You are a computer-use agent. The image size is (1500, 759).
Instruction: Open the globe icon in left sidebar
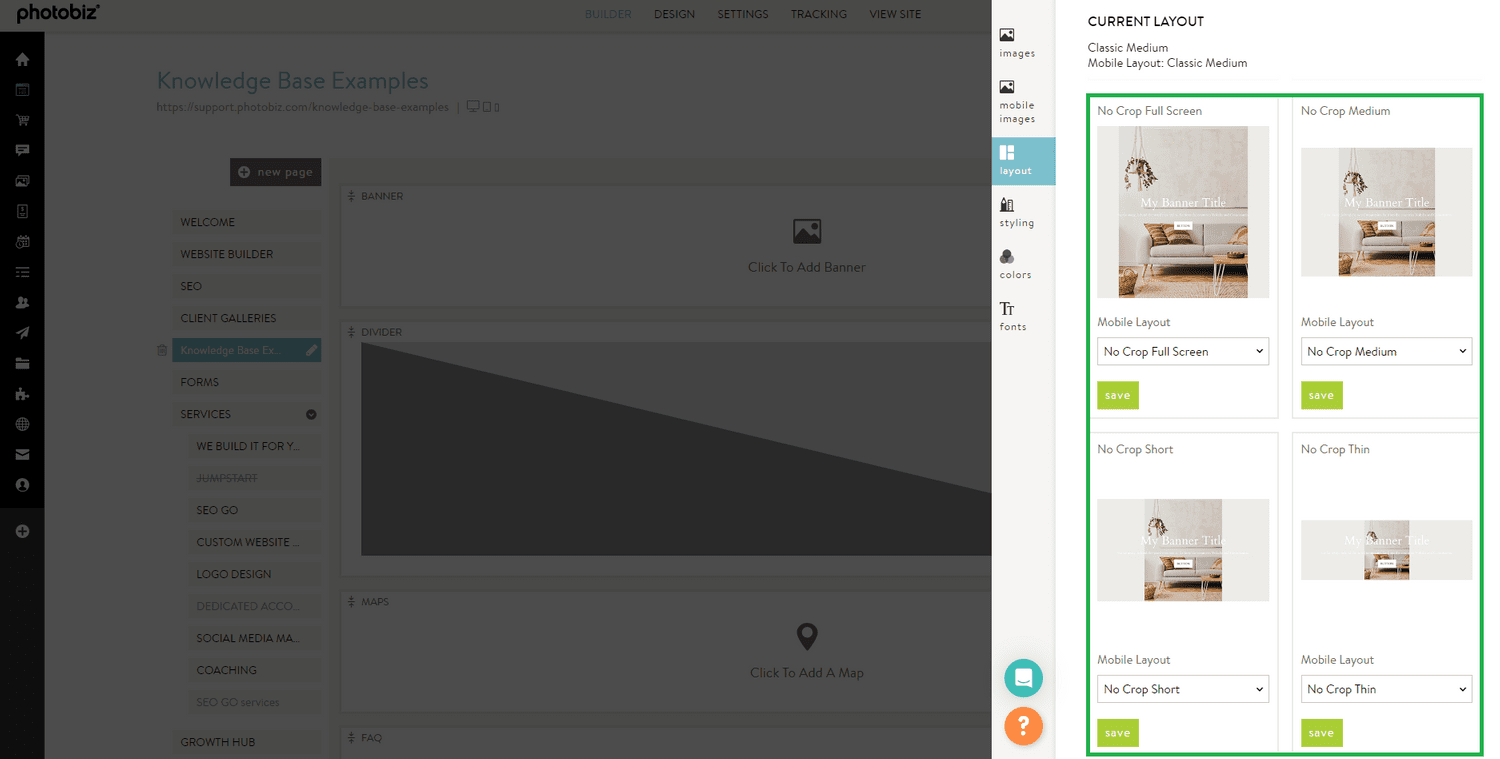(x=22, y=424)
